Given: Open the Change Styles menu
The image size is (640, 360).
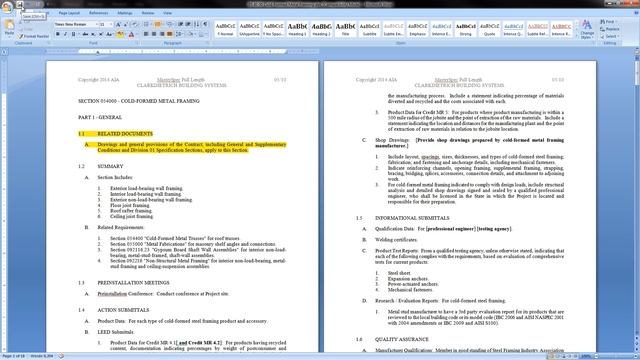Looking at the screenshot, I should pos(587,29).
